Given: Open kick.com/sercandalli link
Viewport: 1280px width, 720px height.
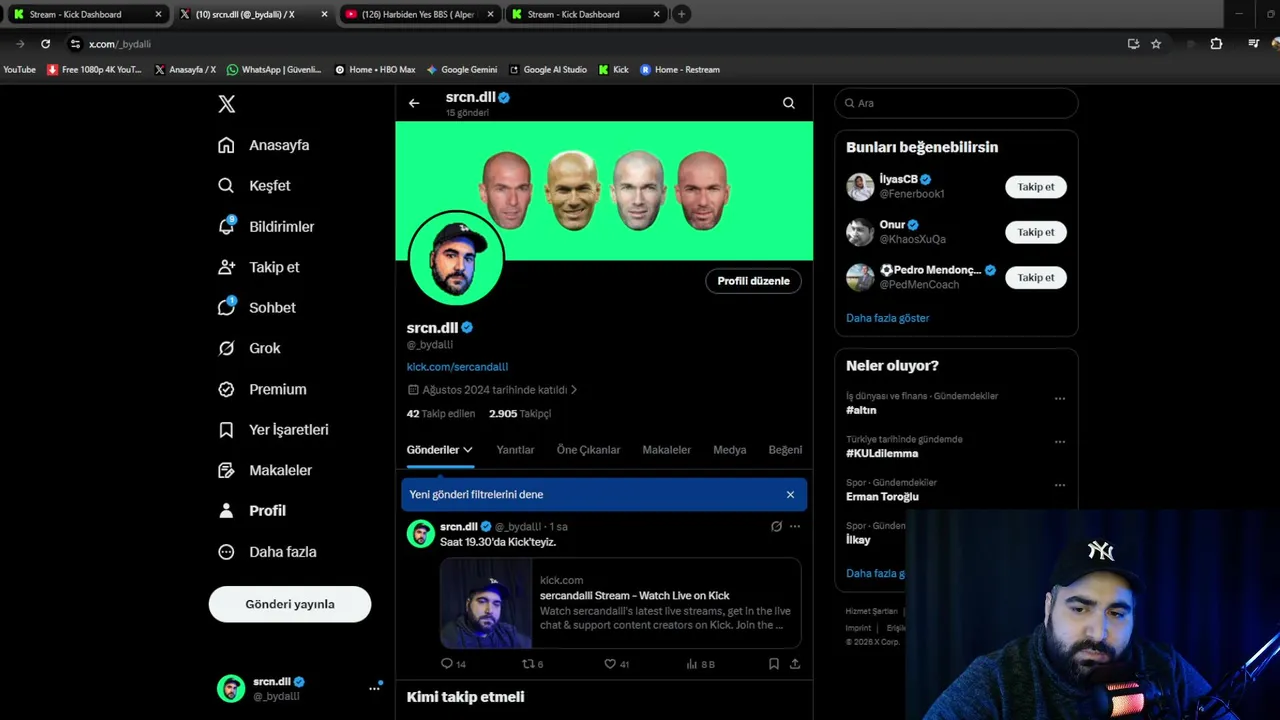Looking at the screenshot, I should pos(457,367).
